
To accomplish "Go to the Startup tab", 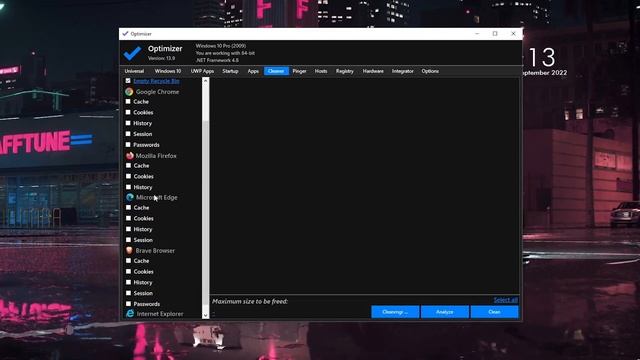I will pos(230,71).
